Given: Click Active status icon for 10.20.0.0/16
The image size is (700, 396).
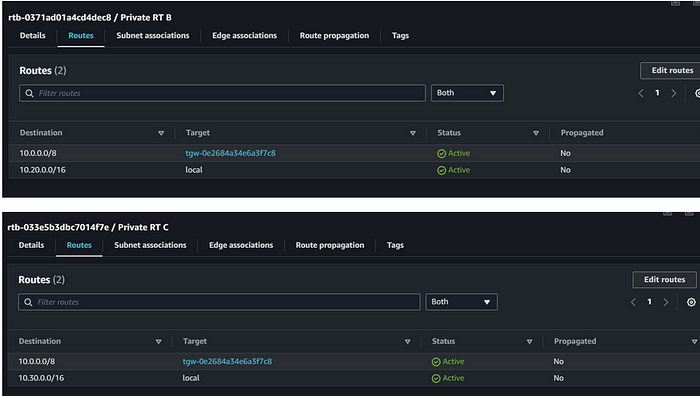Looking at the screenshot, I should tap(442, 171).
